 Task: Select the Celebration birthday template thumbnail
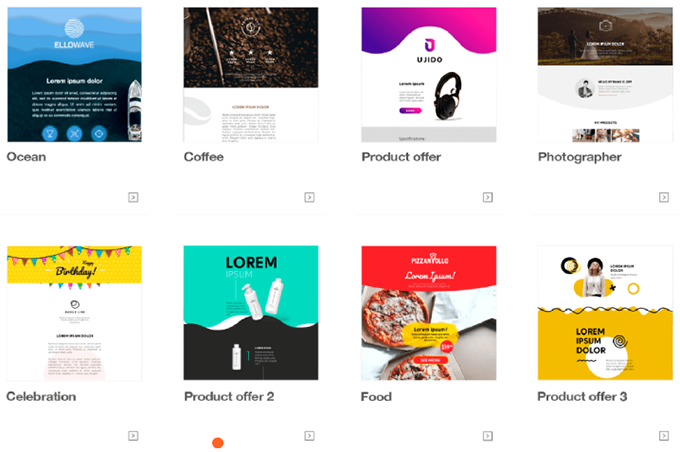pyautogui.click(x=75, y=313)
